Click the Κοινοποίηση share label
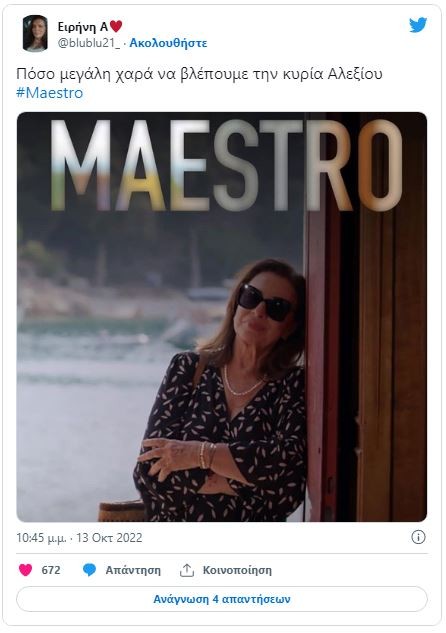This screenshot has width=446, height=633. (x=237, y=570)
